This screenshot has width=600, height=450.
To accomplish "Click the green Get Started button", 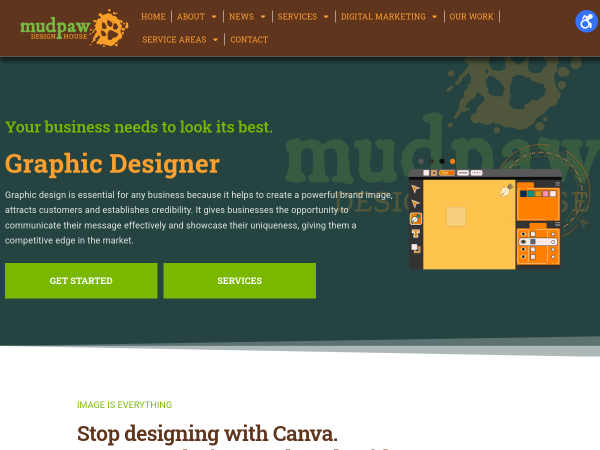I will tap(81, 280).
